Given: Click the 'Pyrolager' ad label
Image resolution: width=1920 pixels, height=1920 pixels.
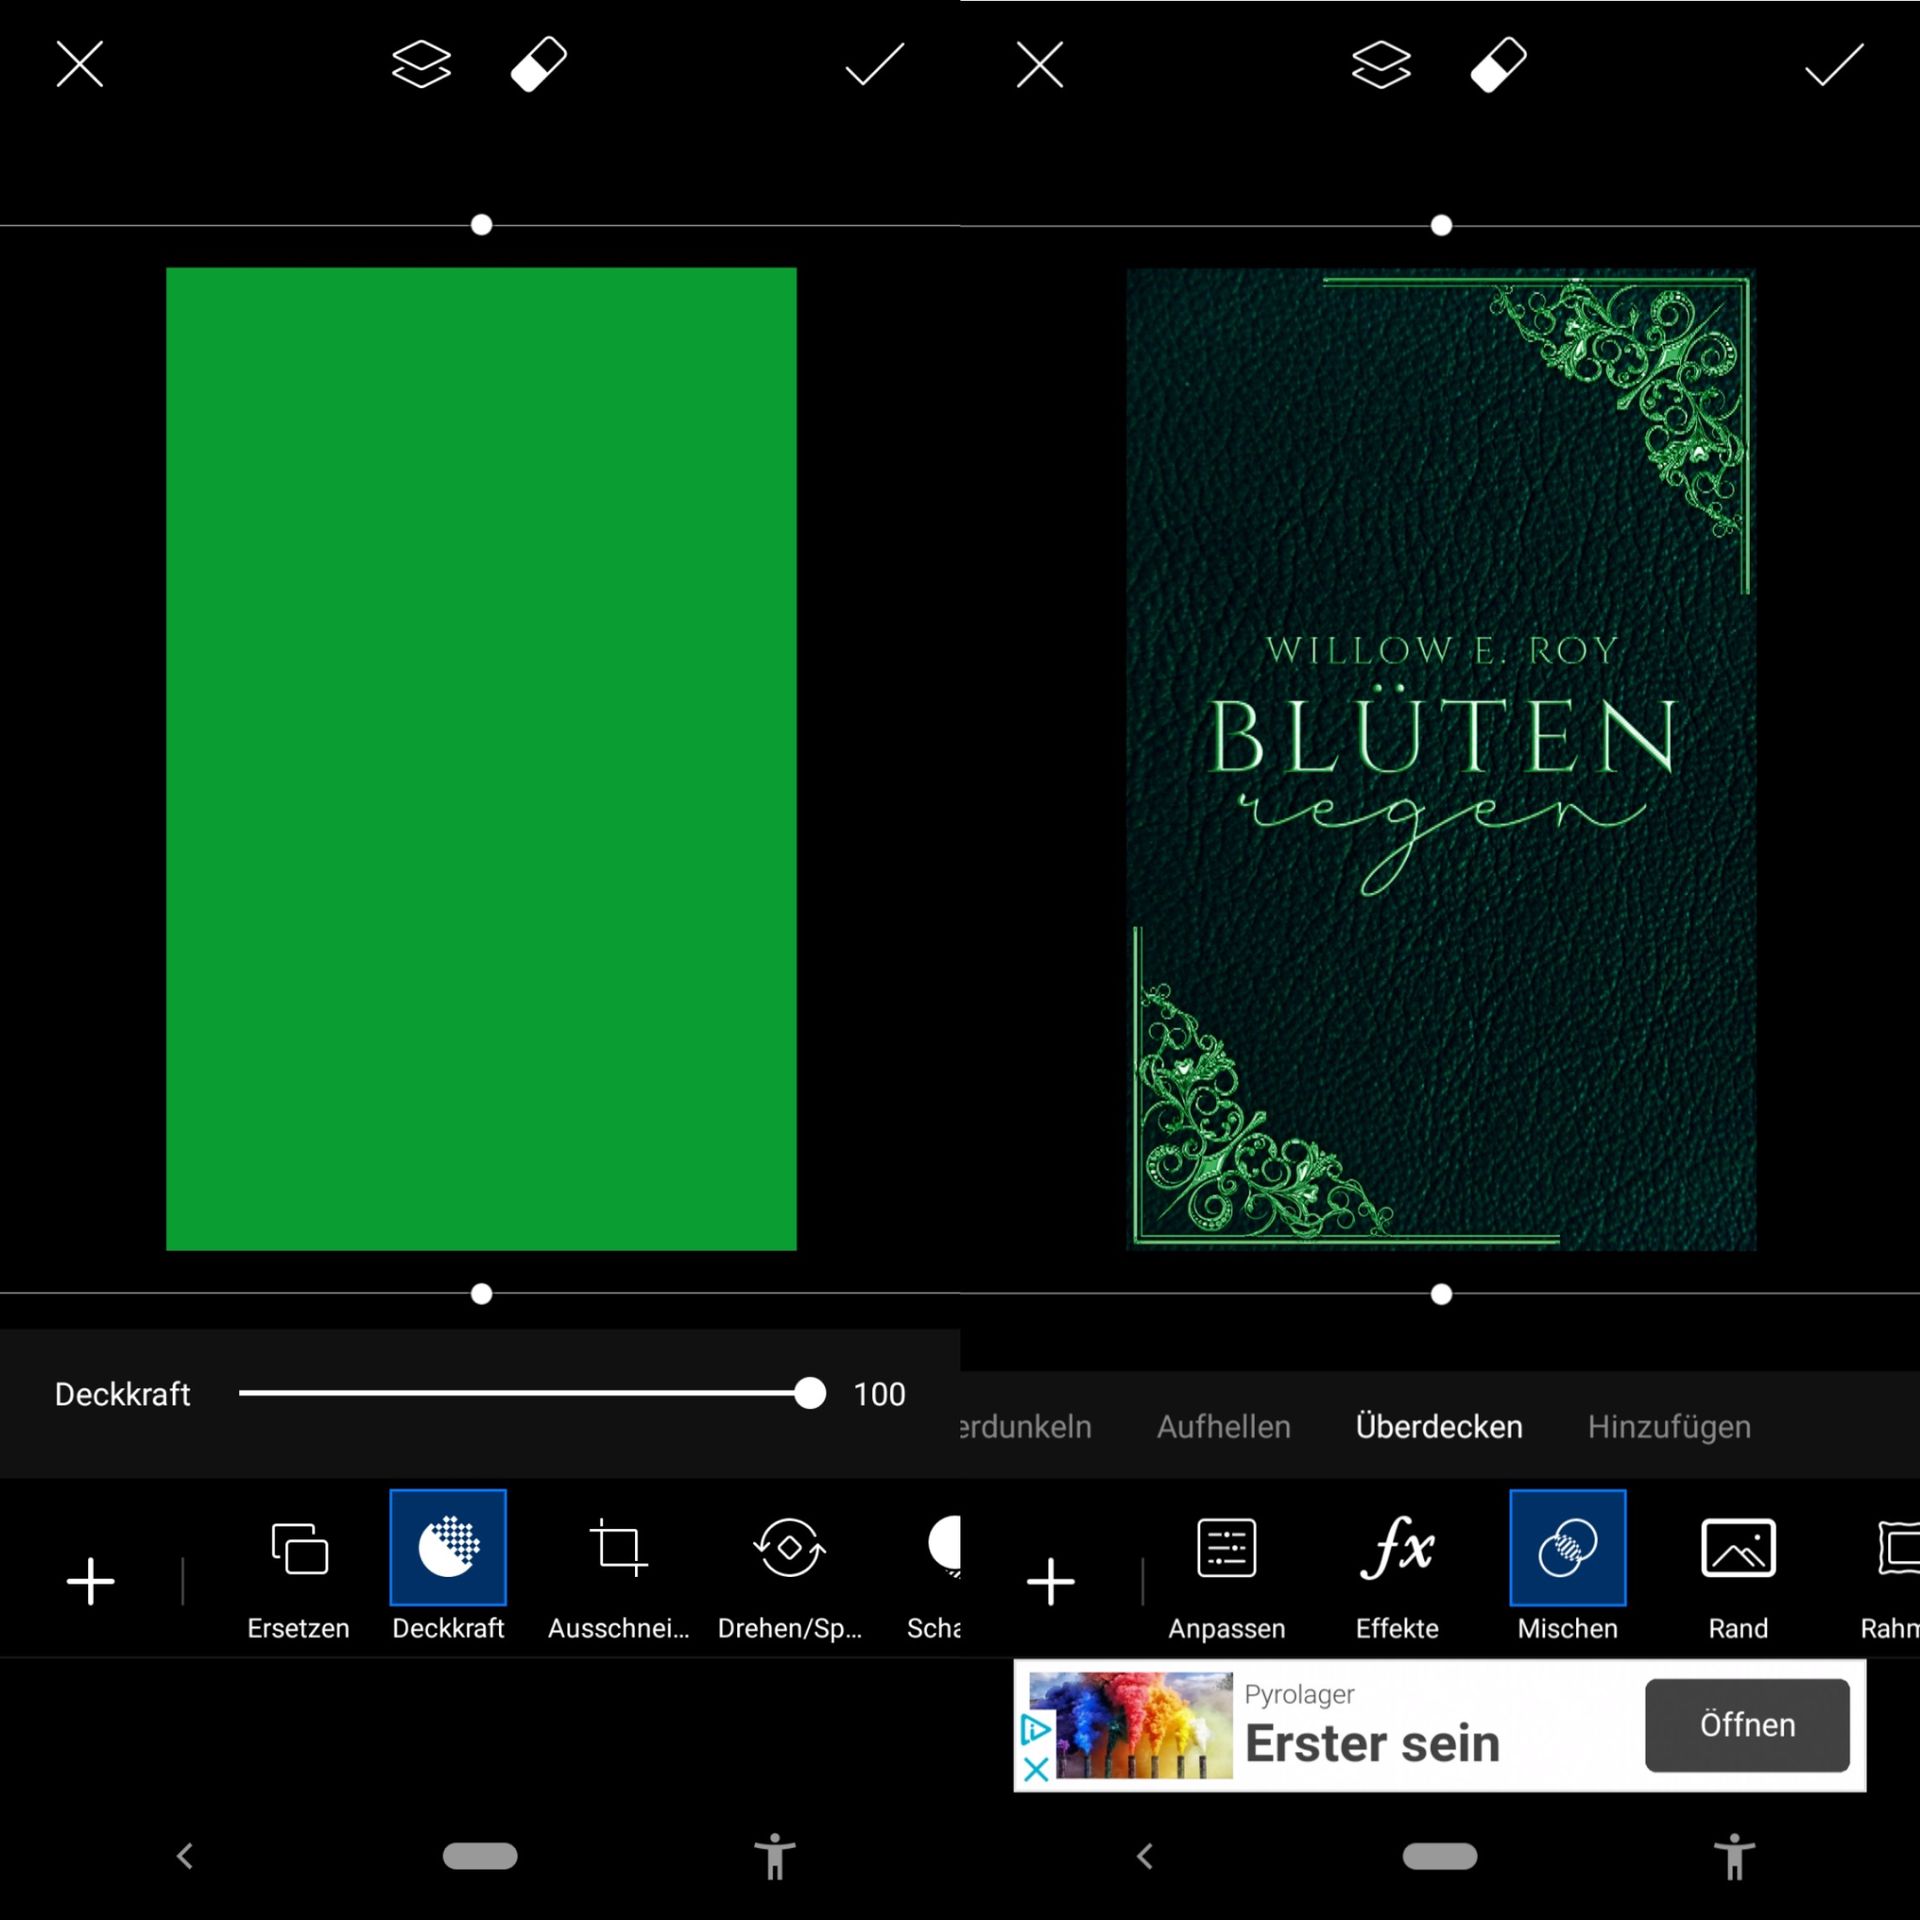Looking at the screenshot, I should click(x=1299, y=1694).
